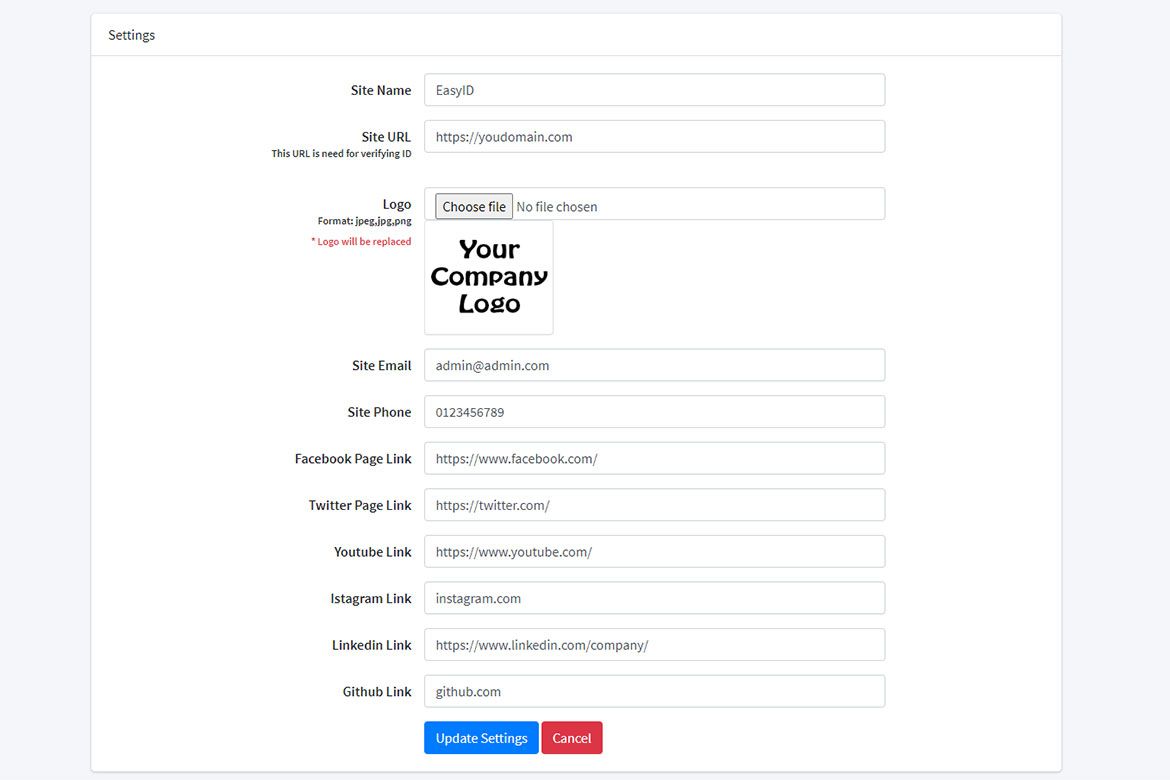Click into the Site Phone field

pyautogui.click(x=654, y=412)
